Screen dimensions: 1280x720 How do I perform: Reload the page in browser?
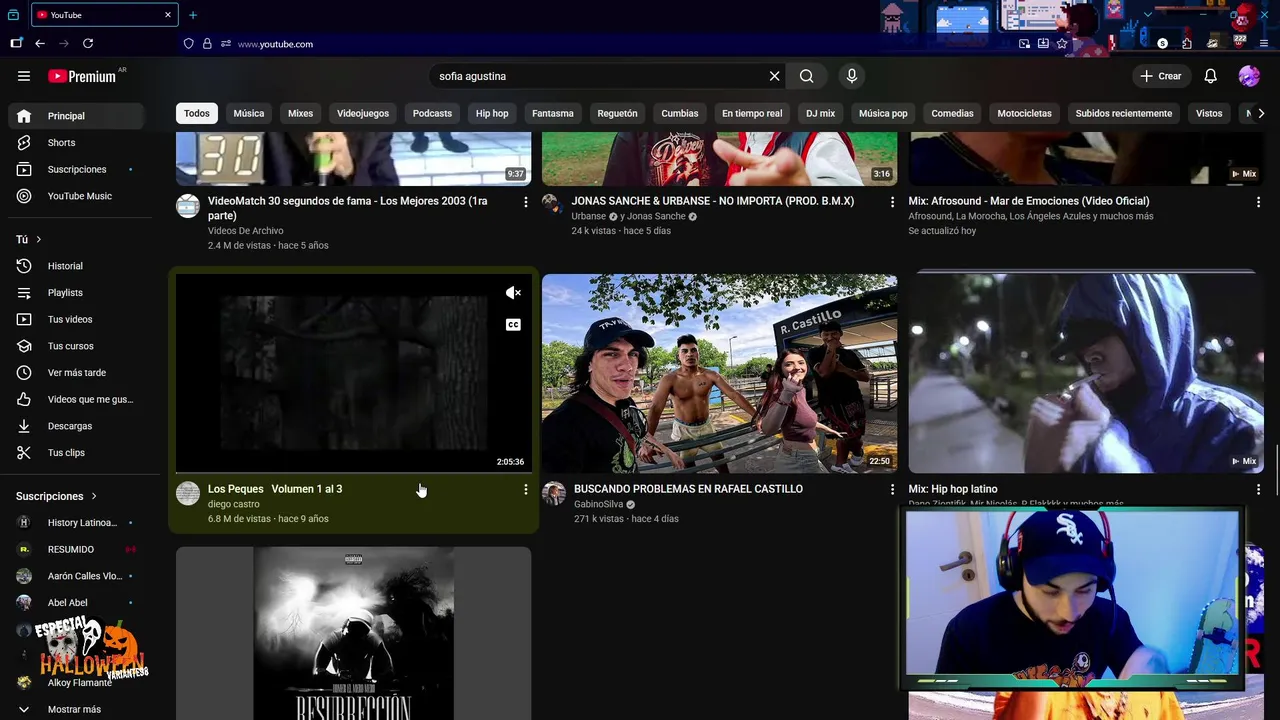pos(88,44)
